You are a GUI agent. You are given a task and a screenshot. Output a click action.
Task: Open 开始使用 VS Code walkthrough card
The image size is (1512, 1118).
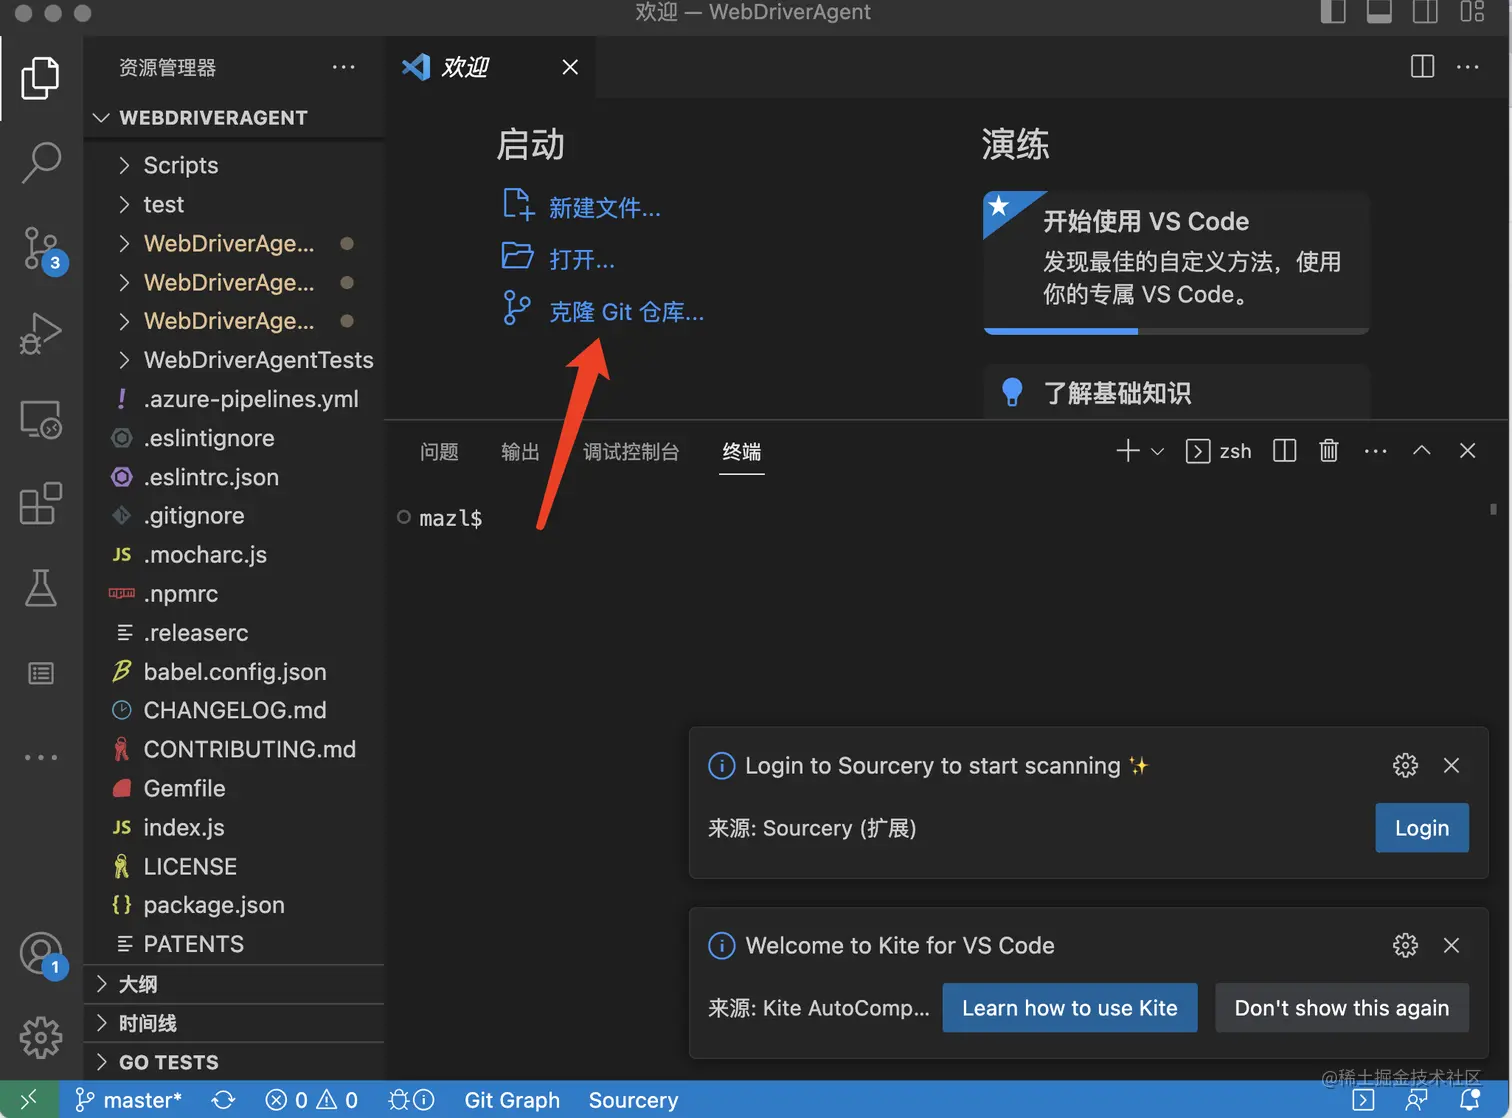pyautogui.click(x=1176, y=262)
